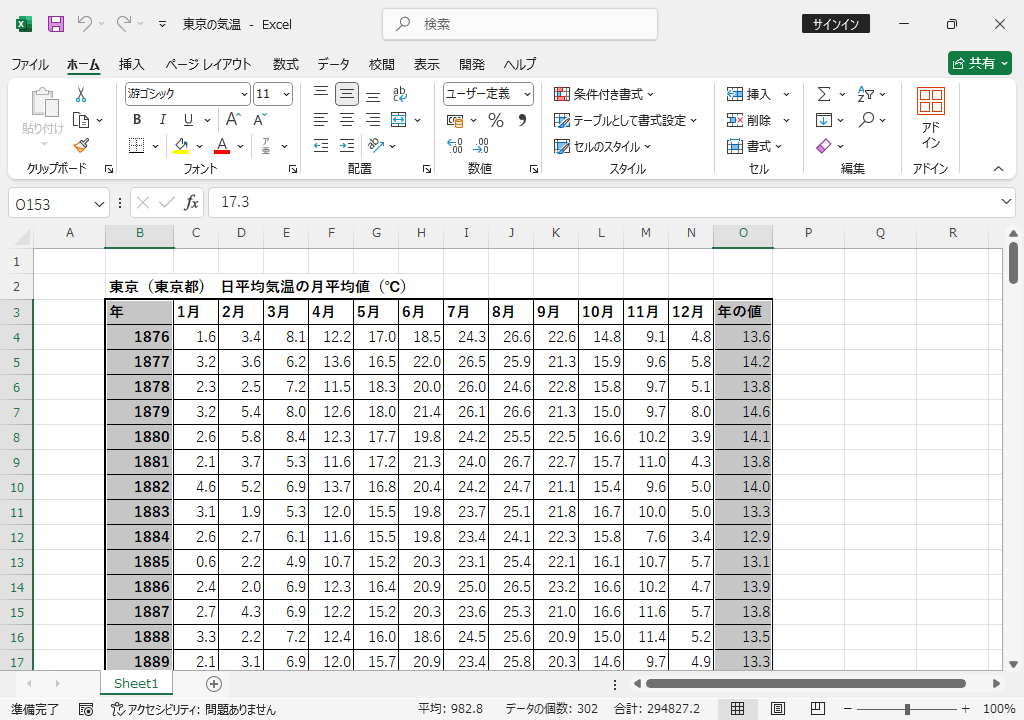Apply comma style number format
This screenshot has width=1024, height=720.
522,120
